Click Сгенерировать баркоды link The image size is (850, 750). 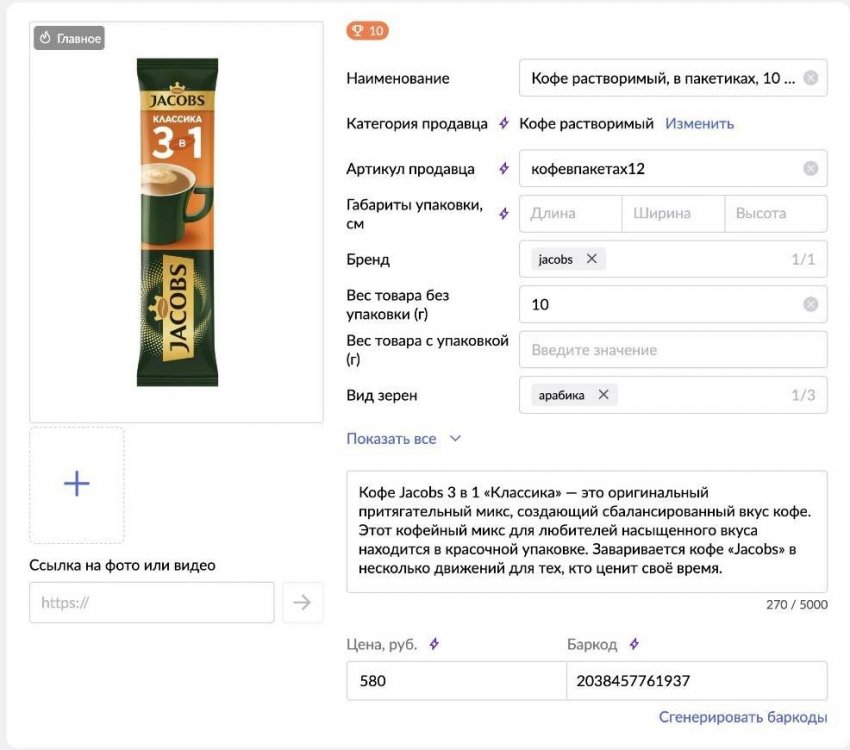click(742, 717)
